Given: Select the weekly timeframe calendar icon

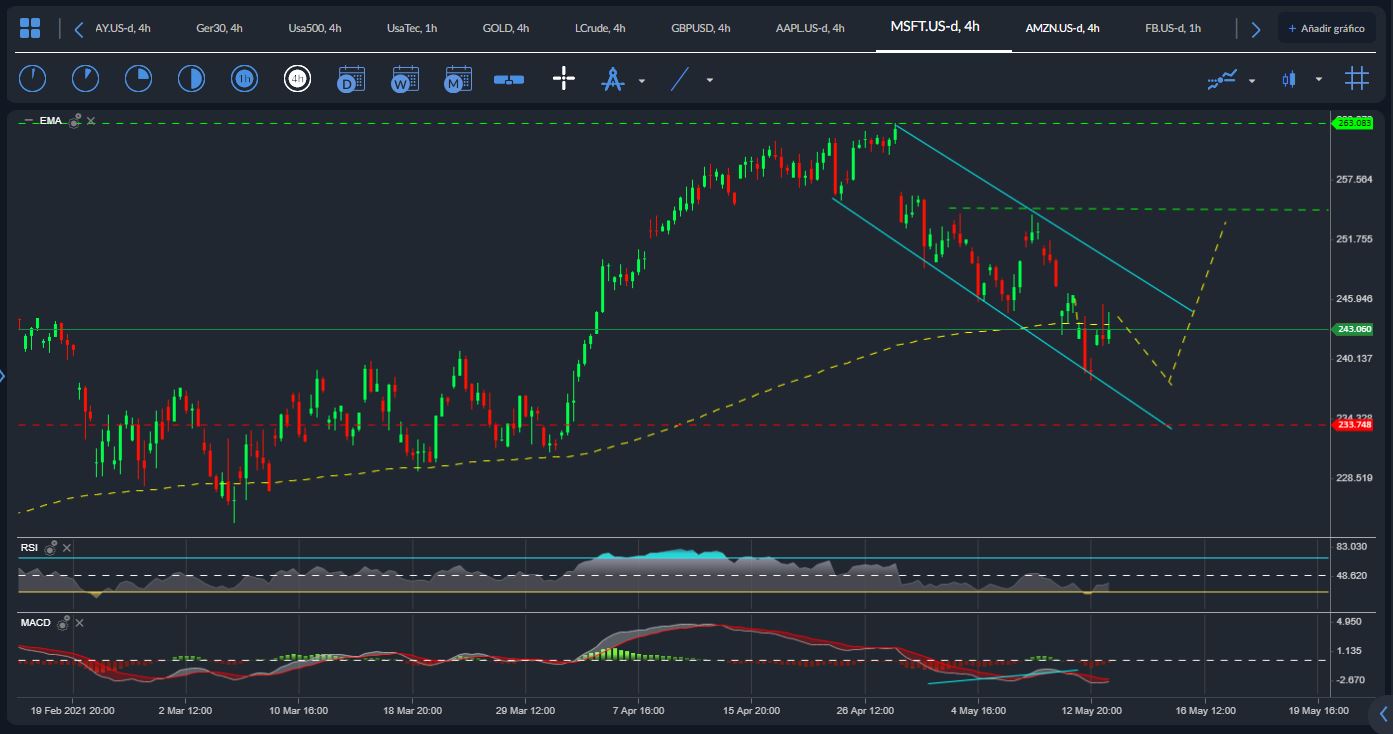Looking at the screenshot, I should tap(405, 79).
